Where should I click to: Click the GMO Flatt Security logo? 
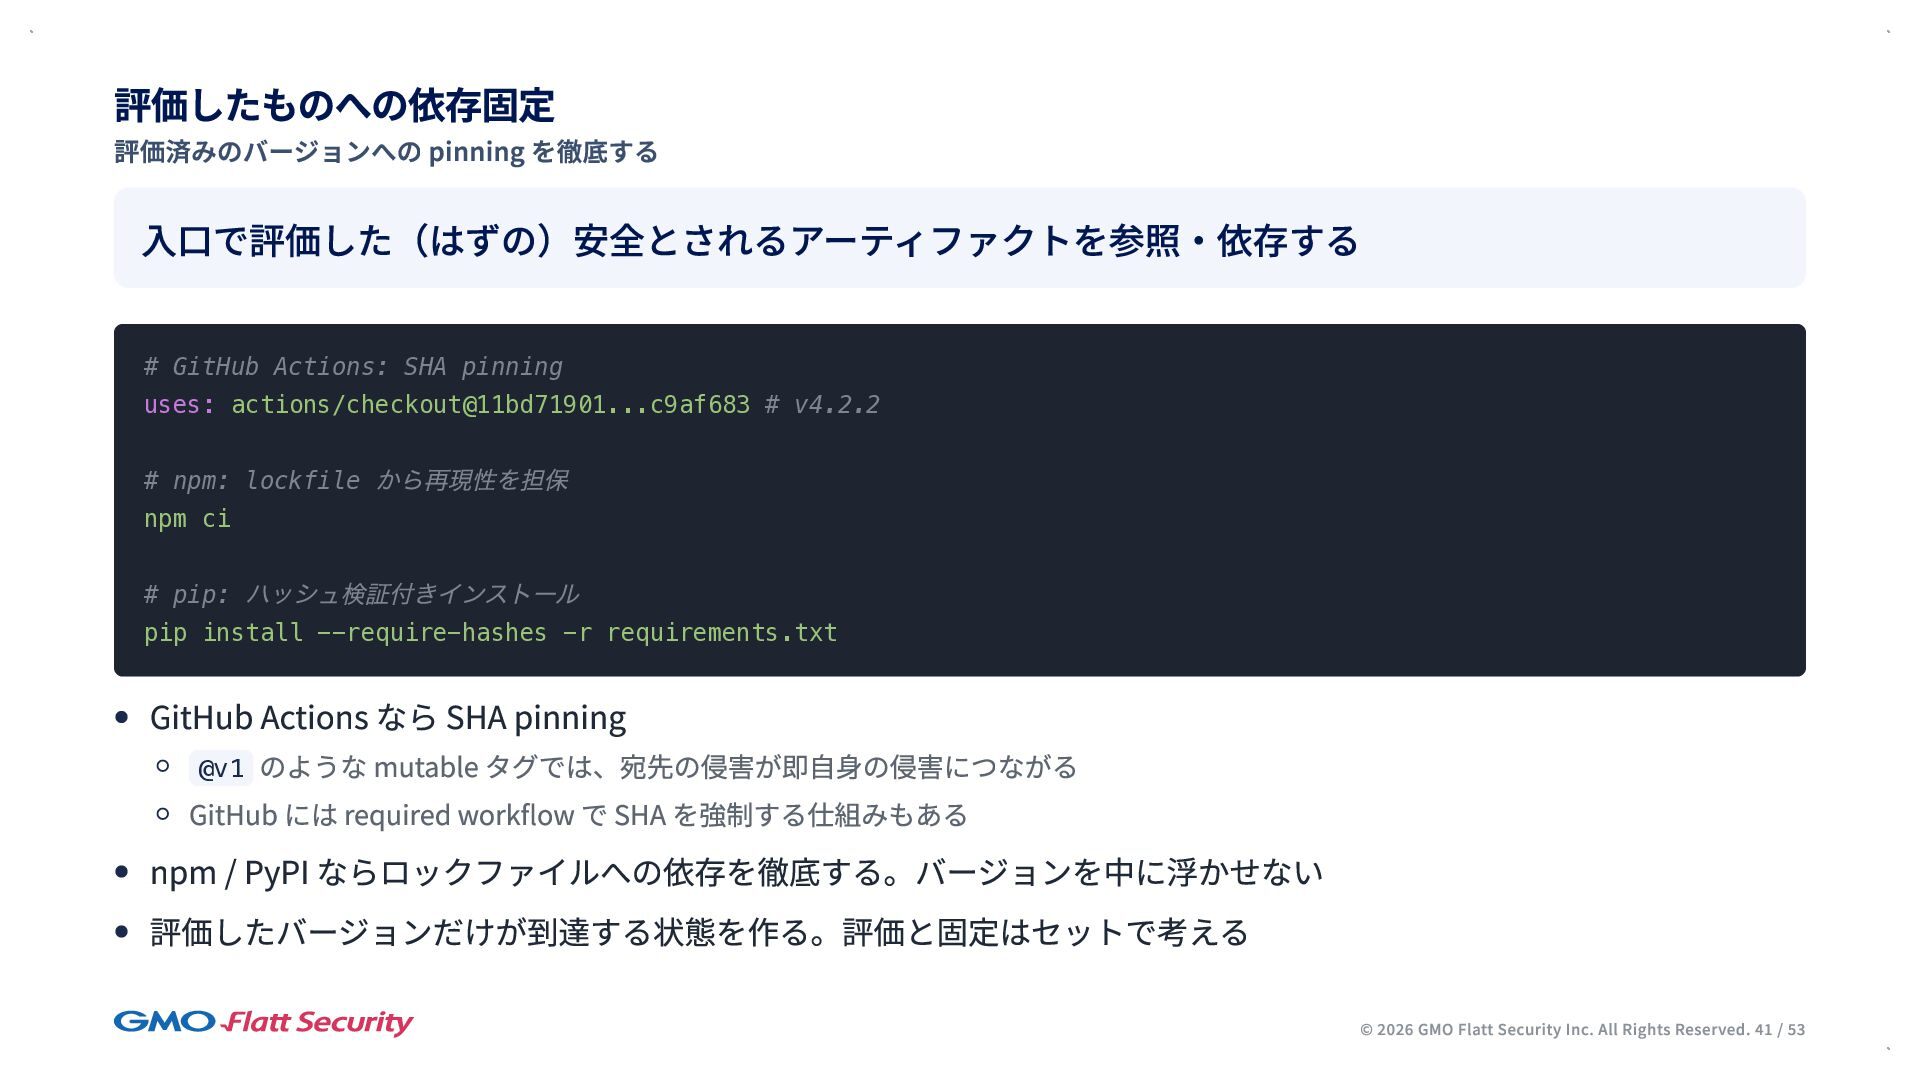[263, 1022]
